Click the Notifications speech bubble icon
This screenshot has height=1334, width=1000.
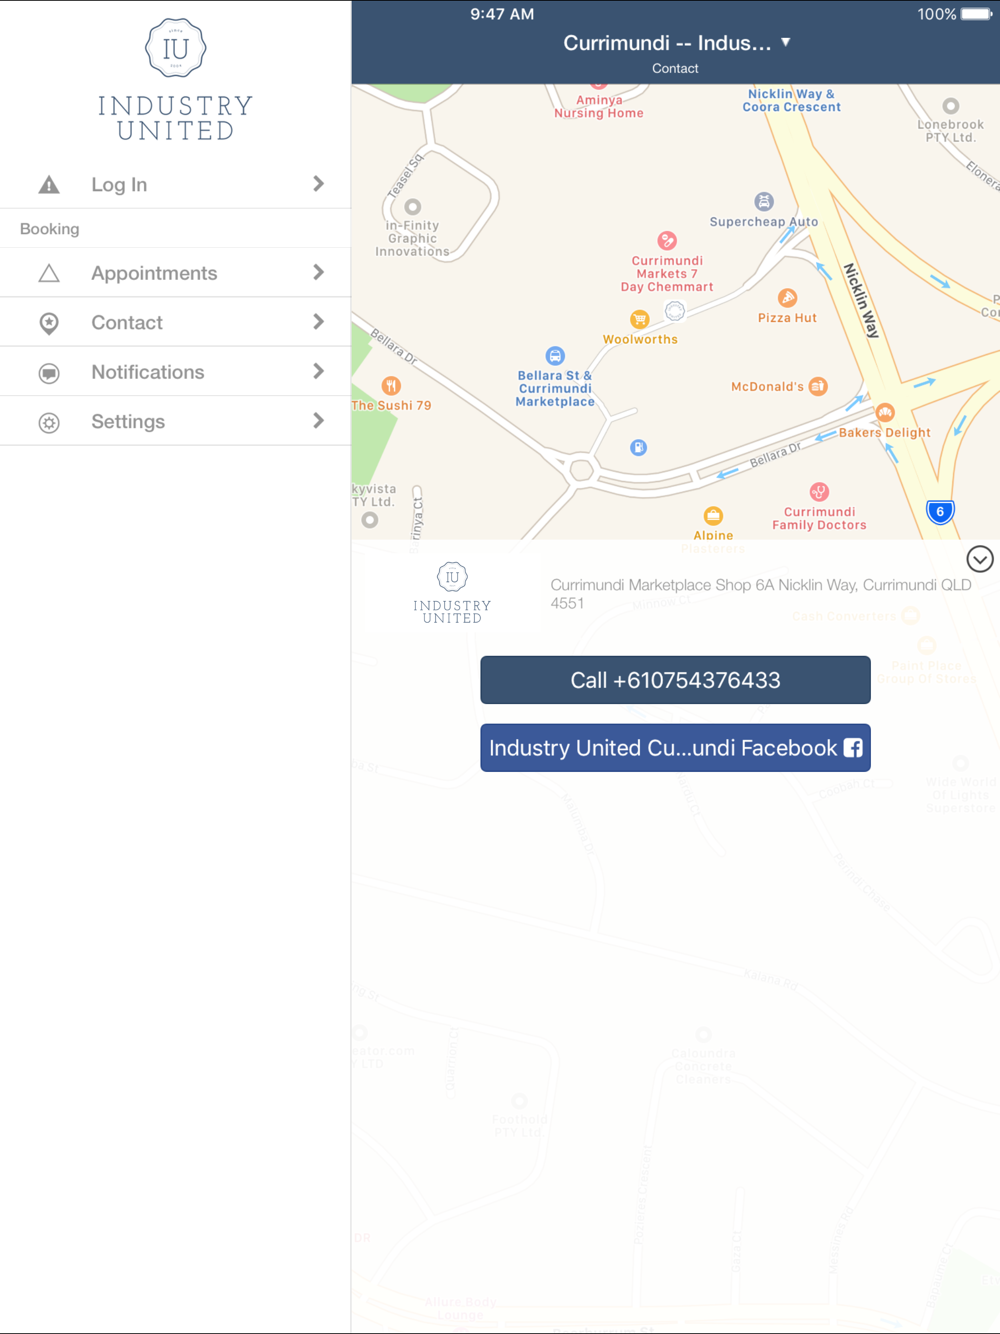(x=49, y=373)
